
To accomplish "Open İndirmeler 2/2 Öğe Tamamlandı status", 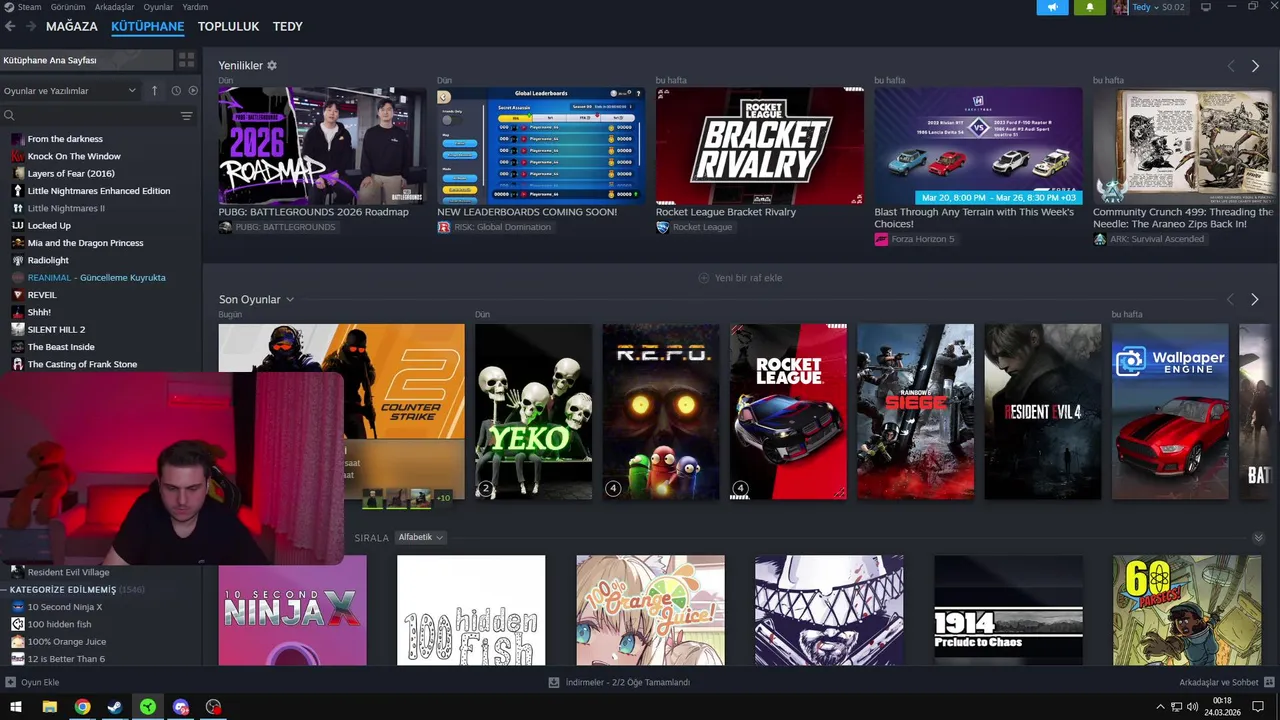I will [x=619, y=682].
